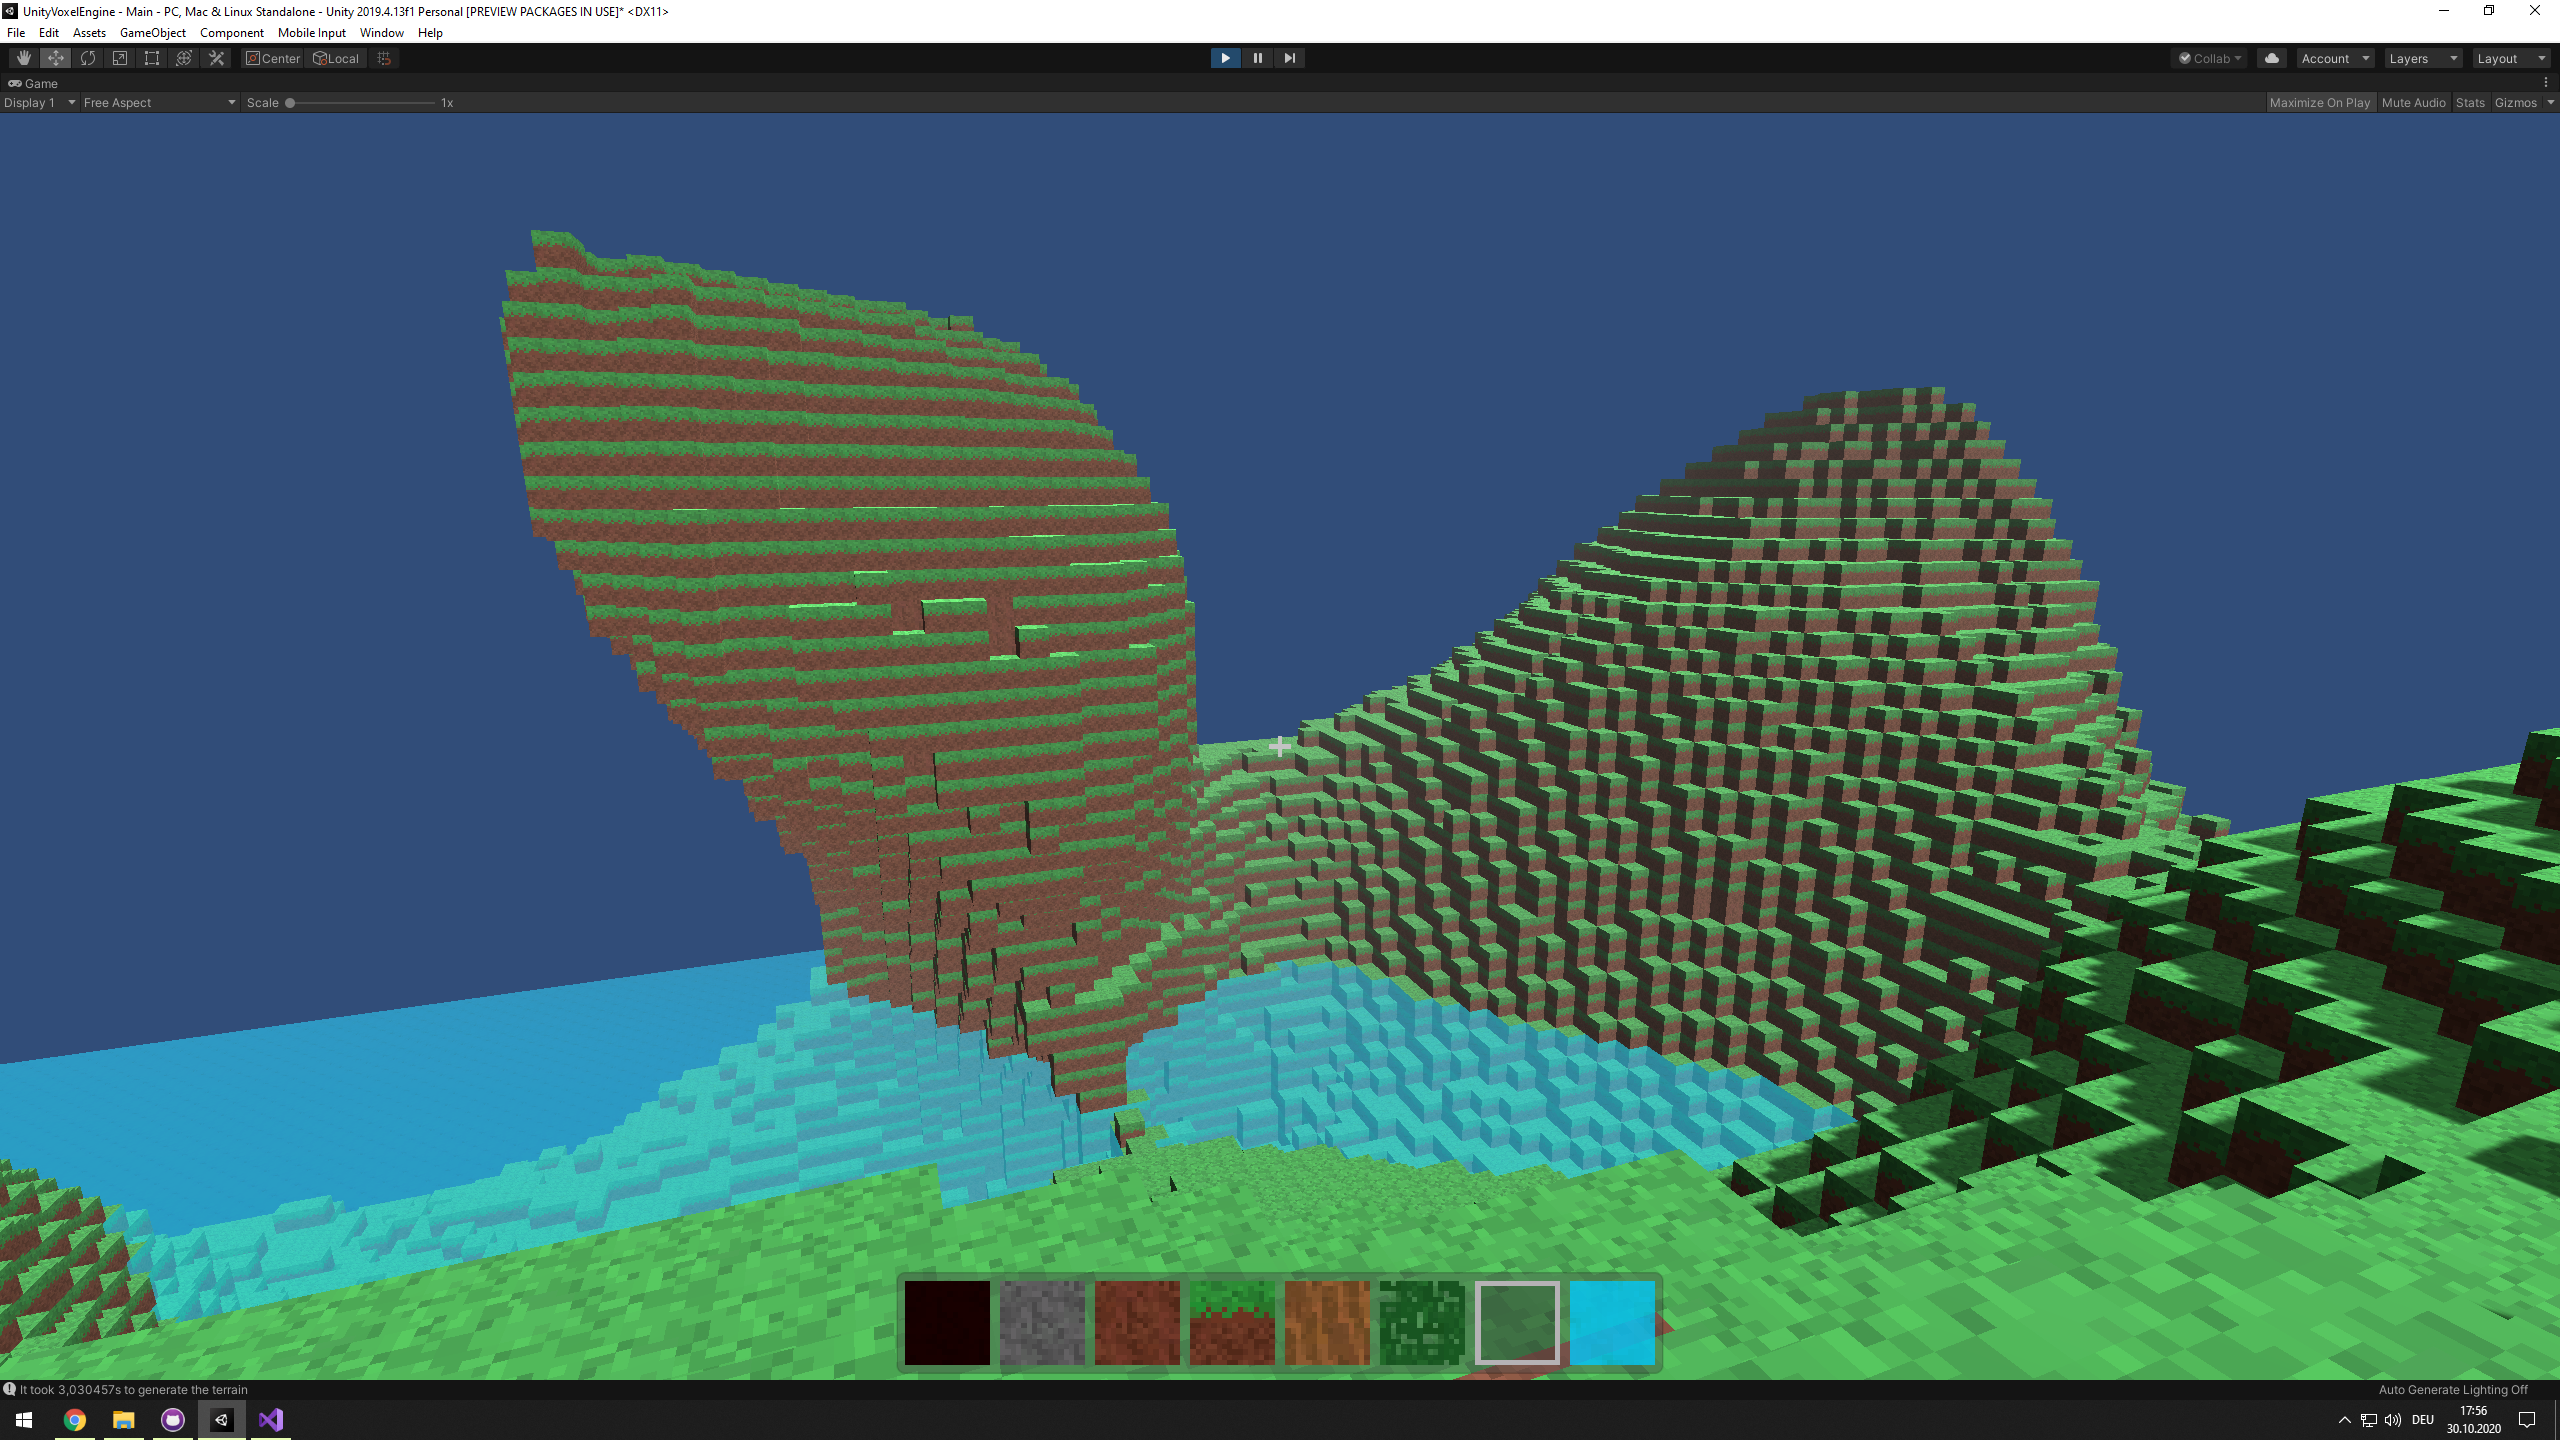Screen dimensions: 2560x1440
Task: Open the GameObject menu
Action: (x=152, y=33)
